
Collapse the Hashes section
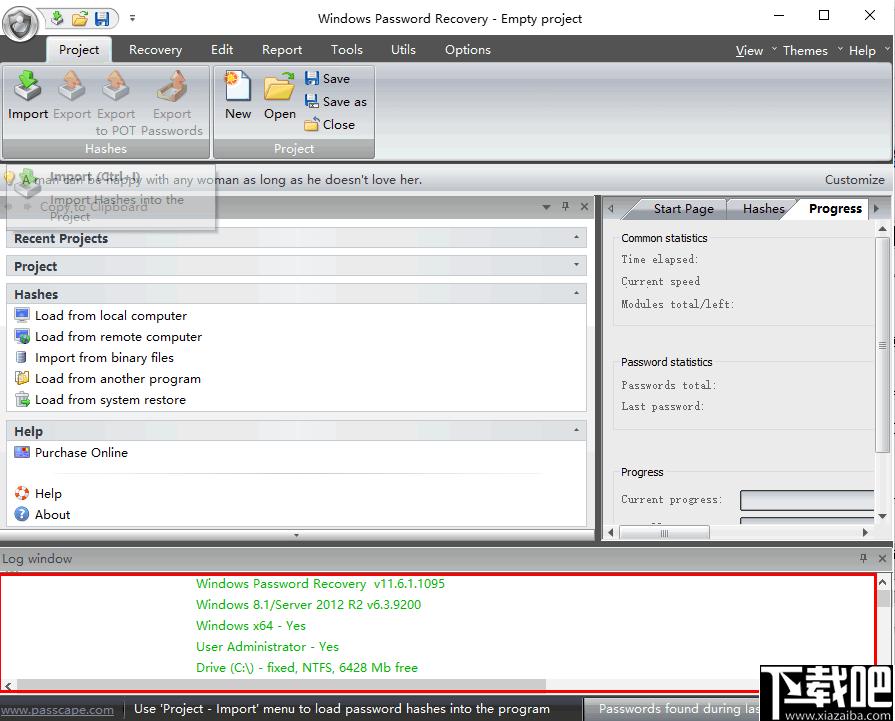(x=576, y=293)
